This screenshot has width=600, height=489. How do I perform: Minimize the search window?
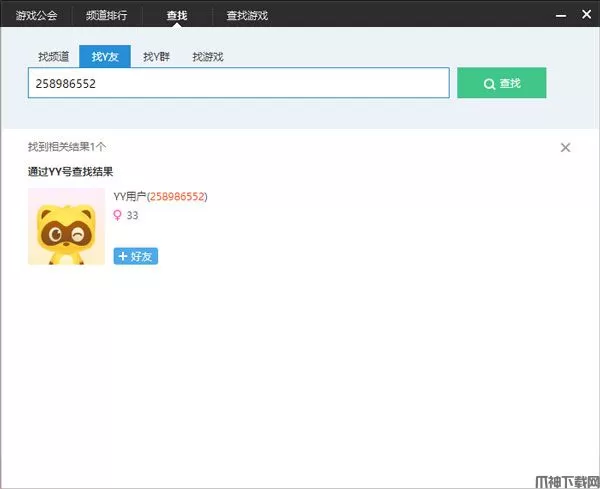[561, 16]
